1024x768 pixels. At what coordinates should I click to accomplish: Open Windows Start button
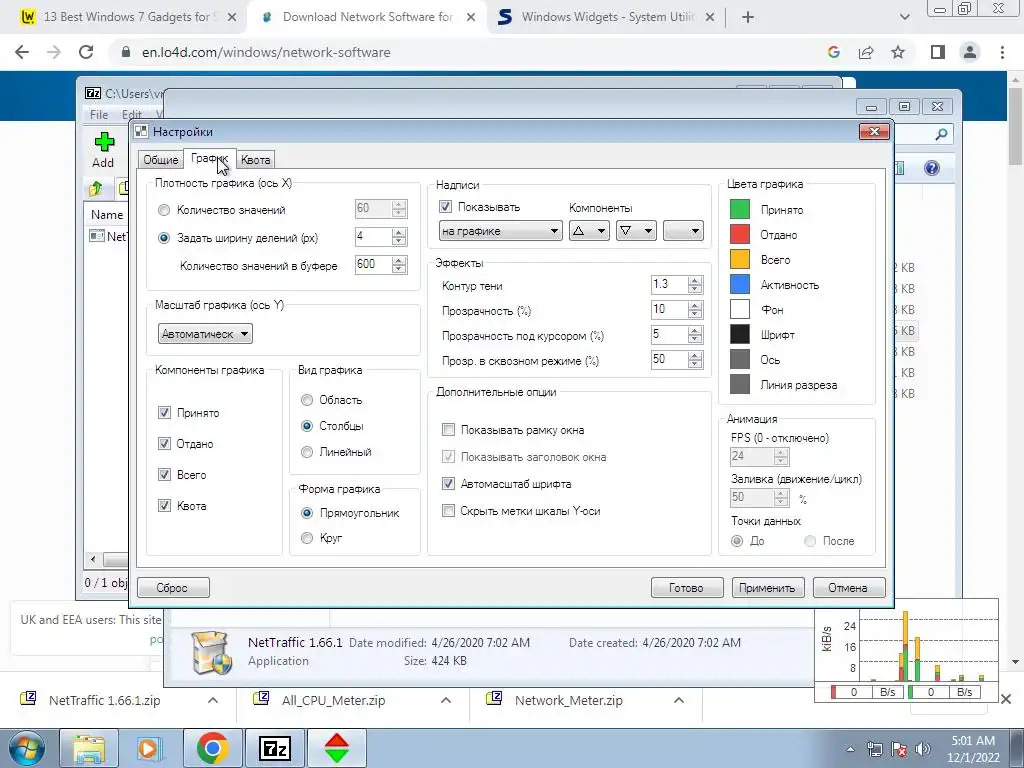click(x=26, y=748)
